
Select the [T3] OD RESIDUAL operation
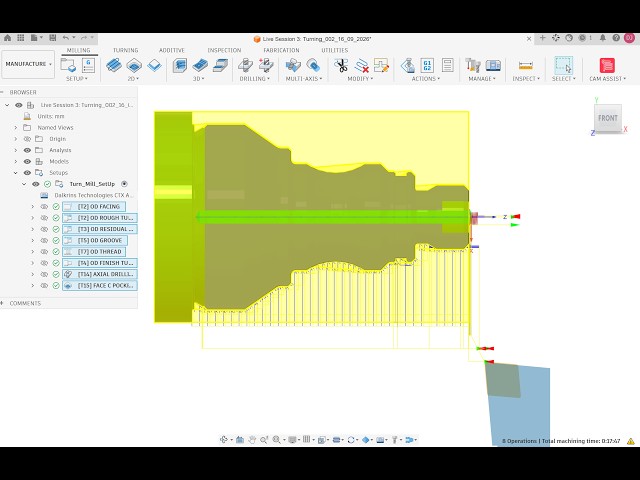click(x=100, y=229)
